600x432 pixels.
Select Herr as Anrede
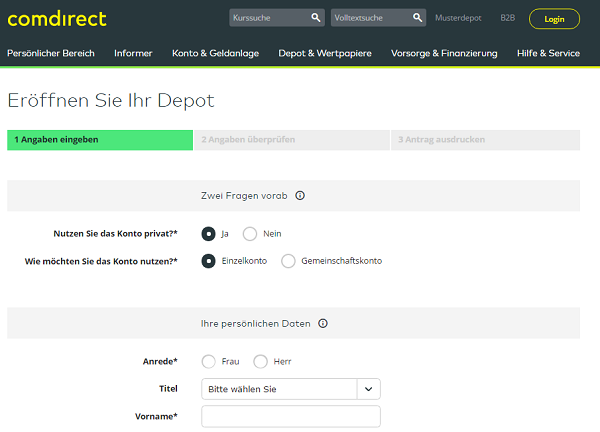[x=260, y=361]
